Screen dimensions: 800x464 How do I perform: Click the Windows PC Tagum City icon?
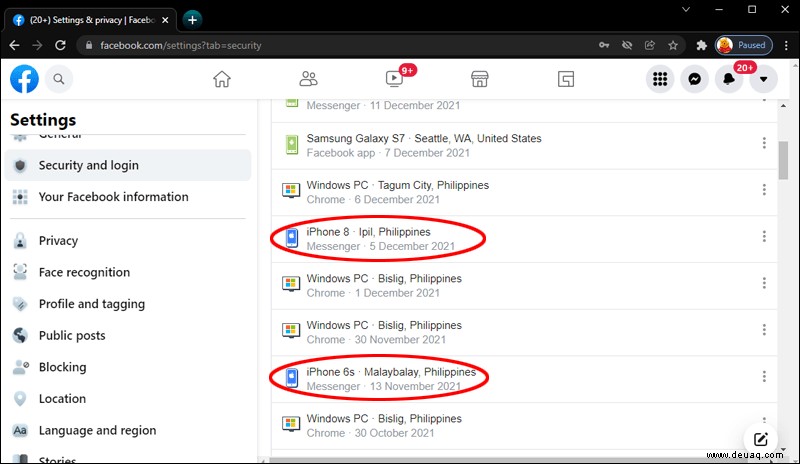coord(291,191)
